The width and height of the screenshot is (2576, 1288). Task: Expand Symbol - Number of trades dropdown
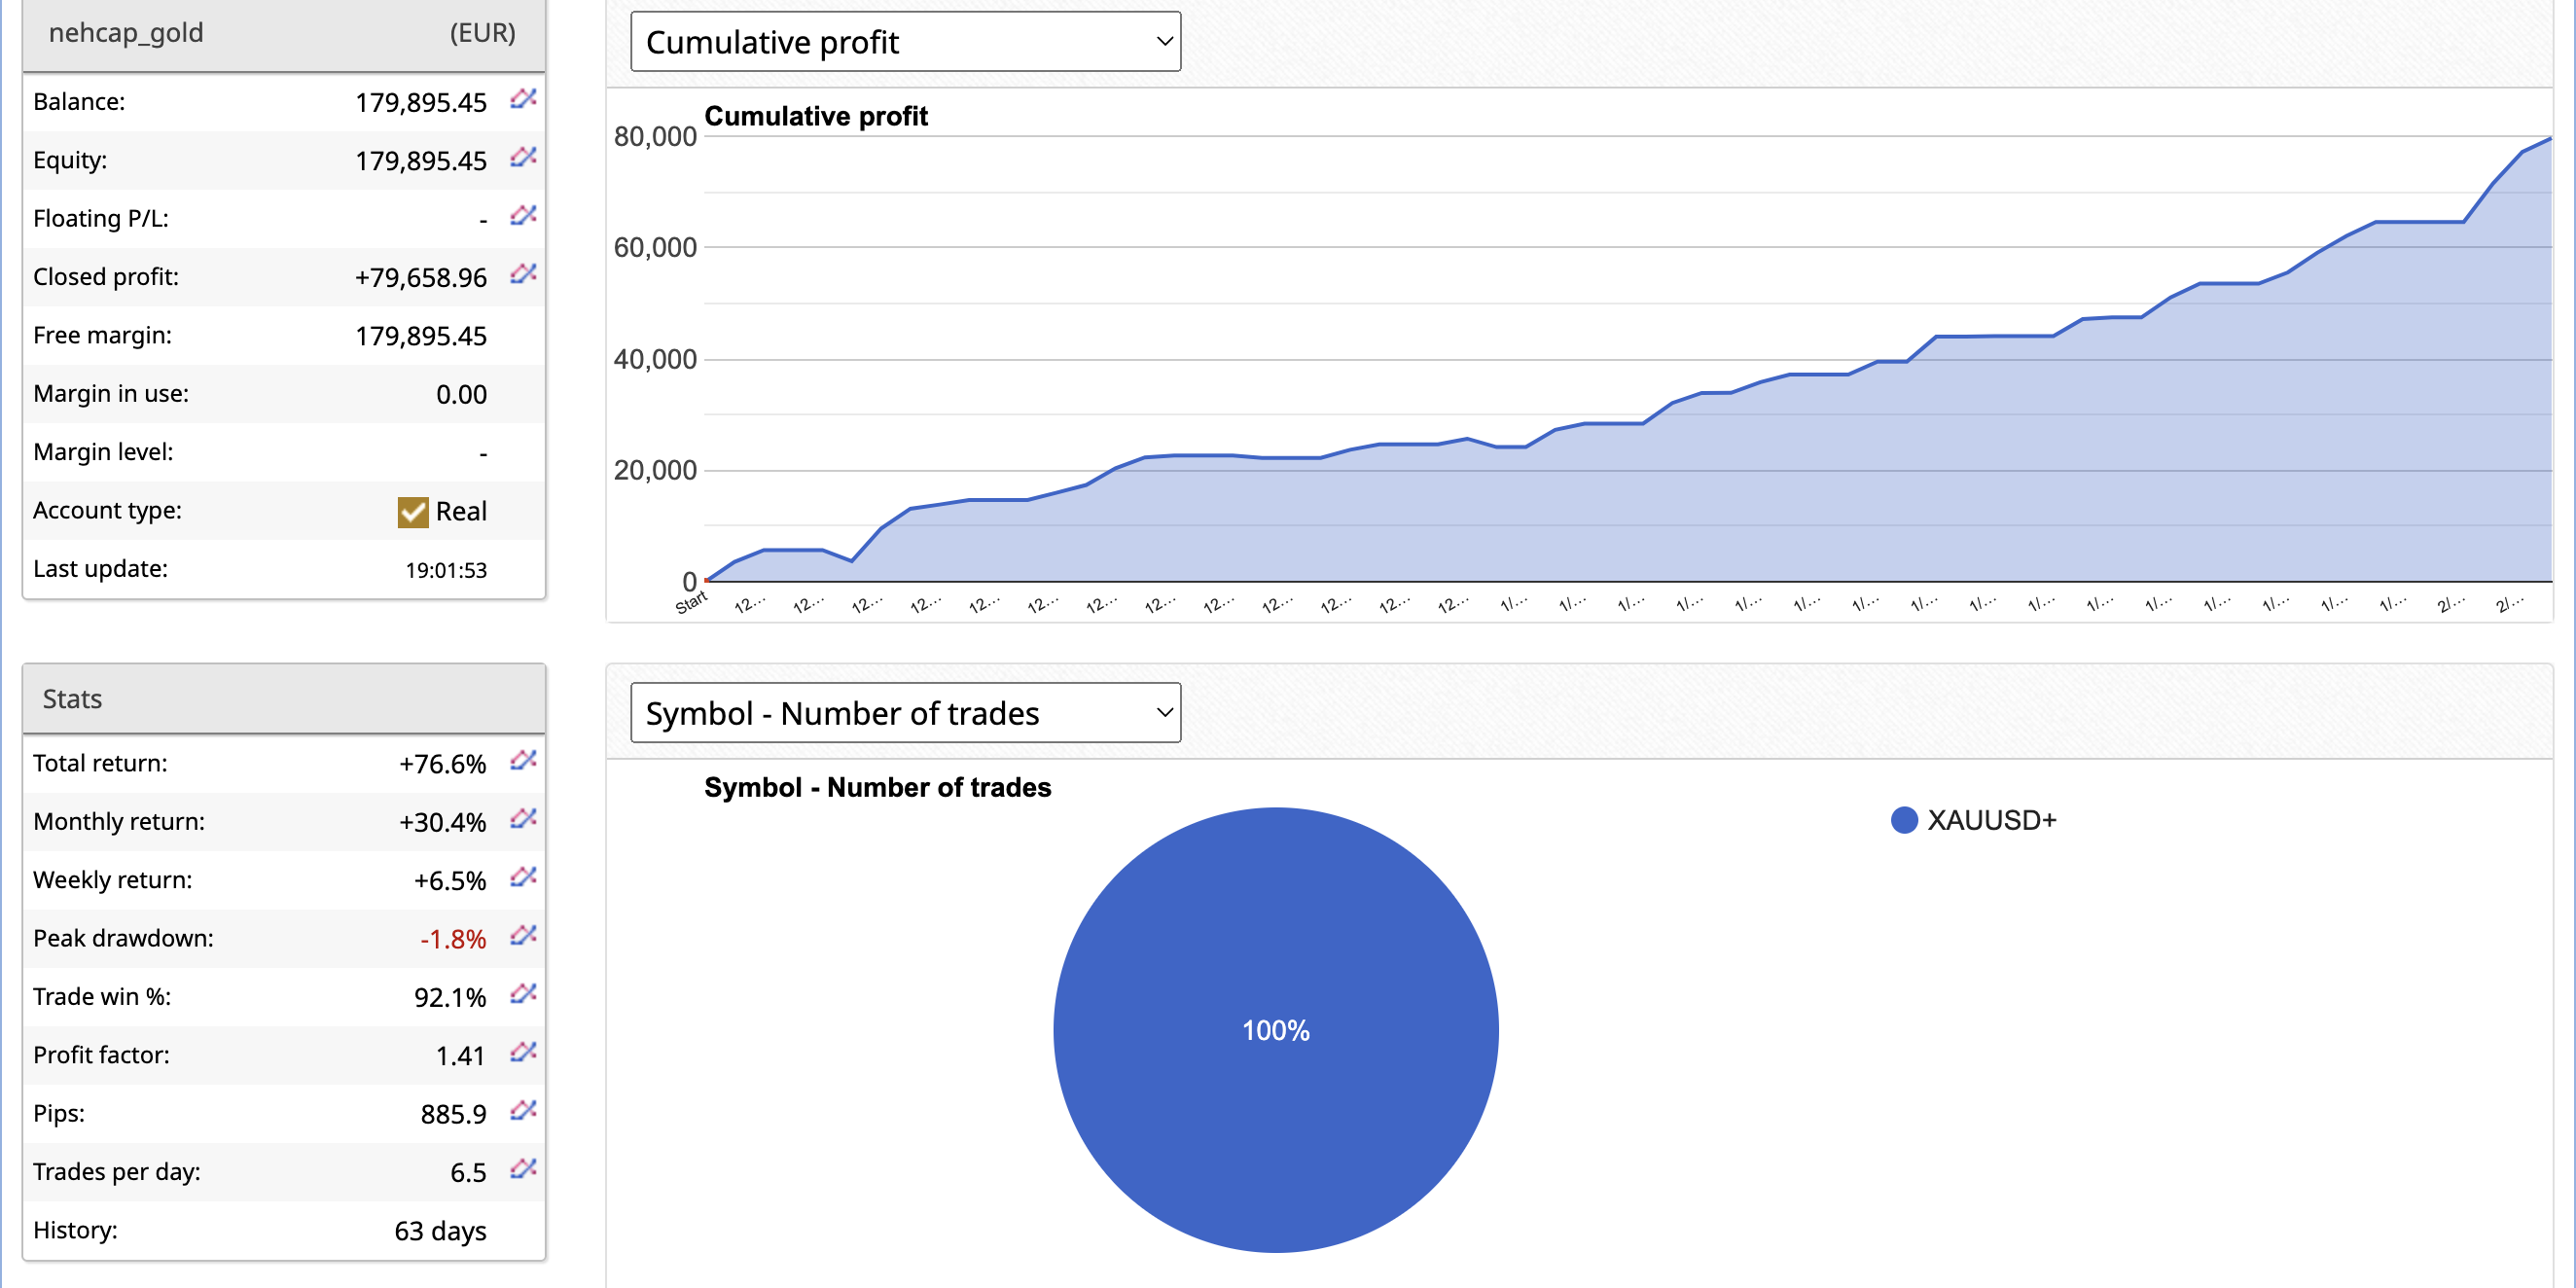point(905,713)
